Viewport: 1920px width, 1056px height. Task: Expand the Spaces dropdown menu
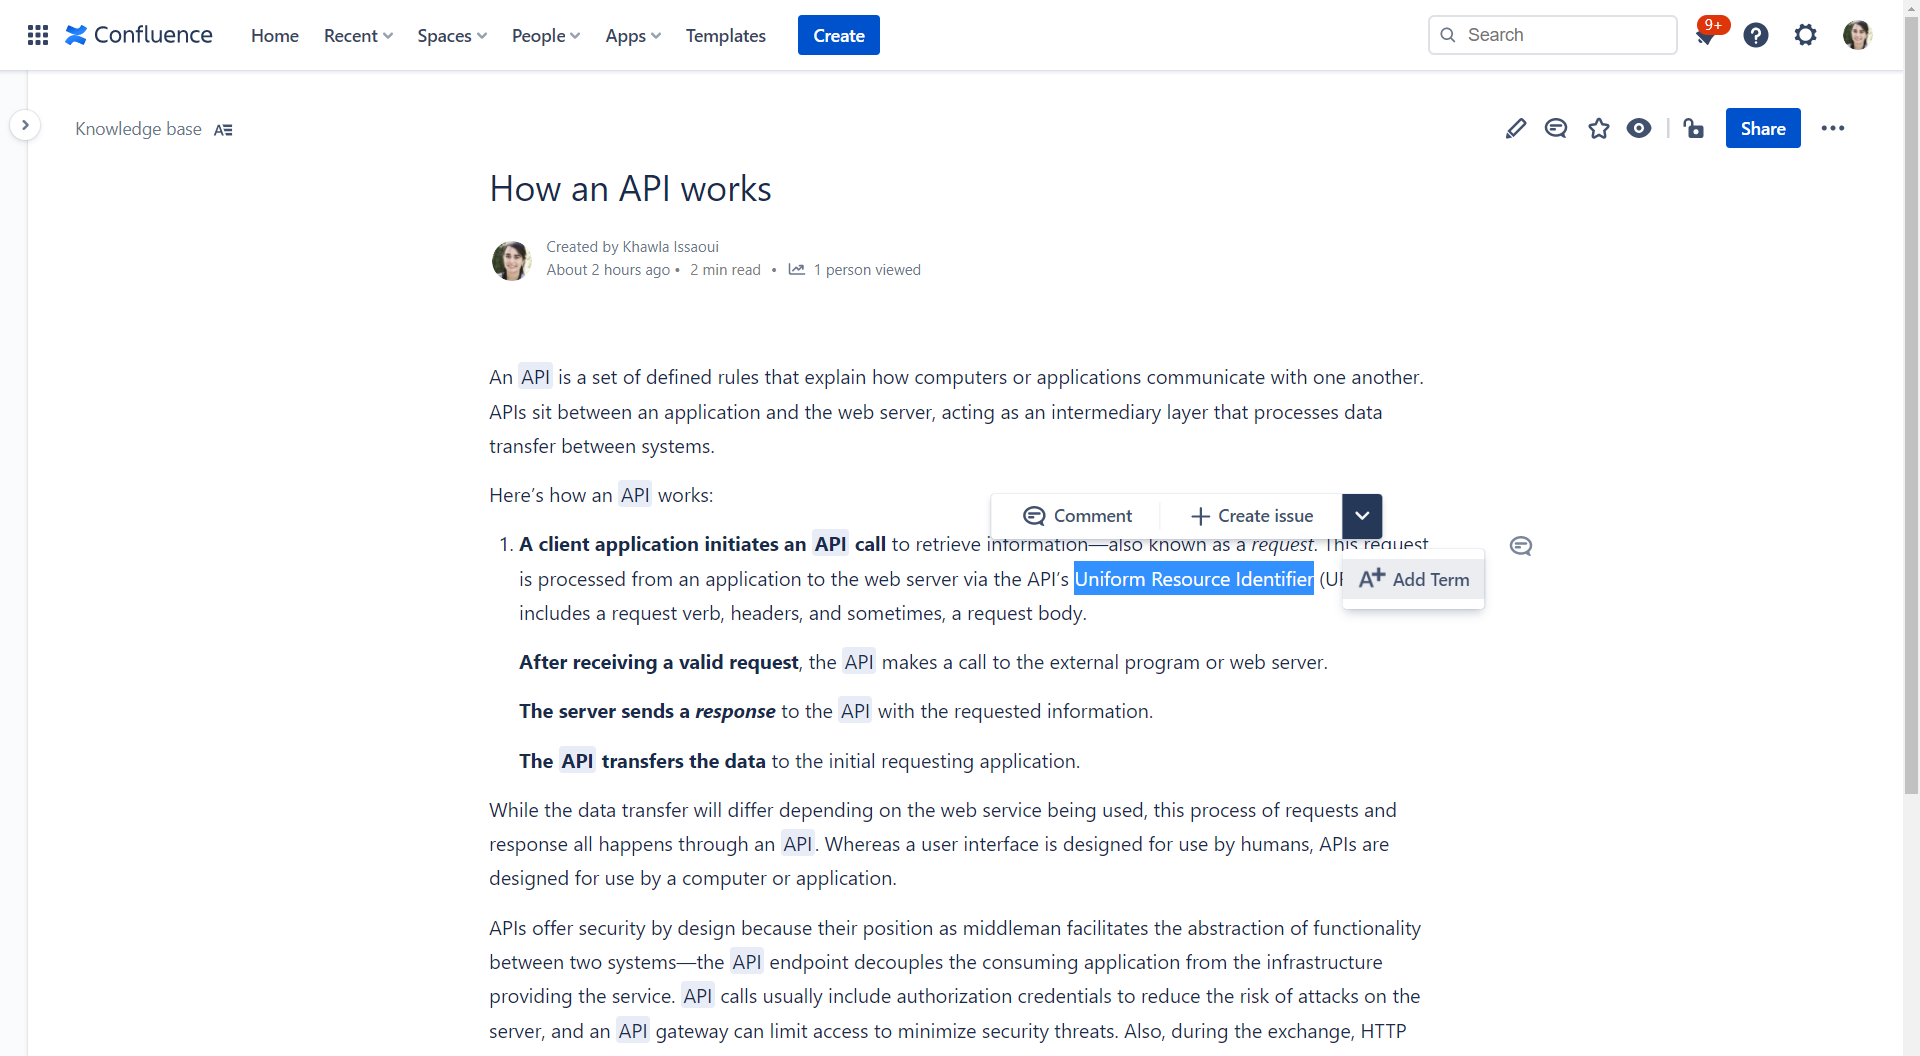point(451,36)
